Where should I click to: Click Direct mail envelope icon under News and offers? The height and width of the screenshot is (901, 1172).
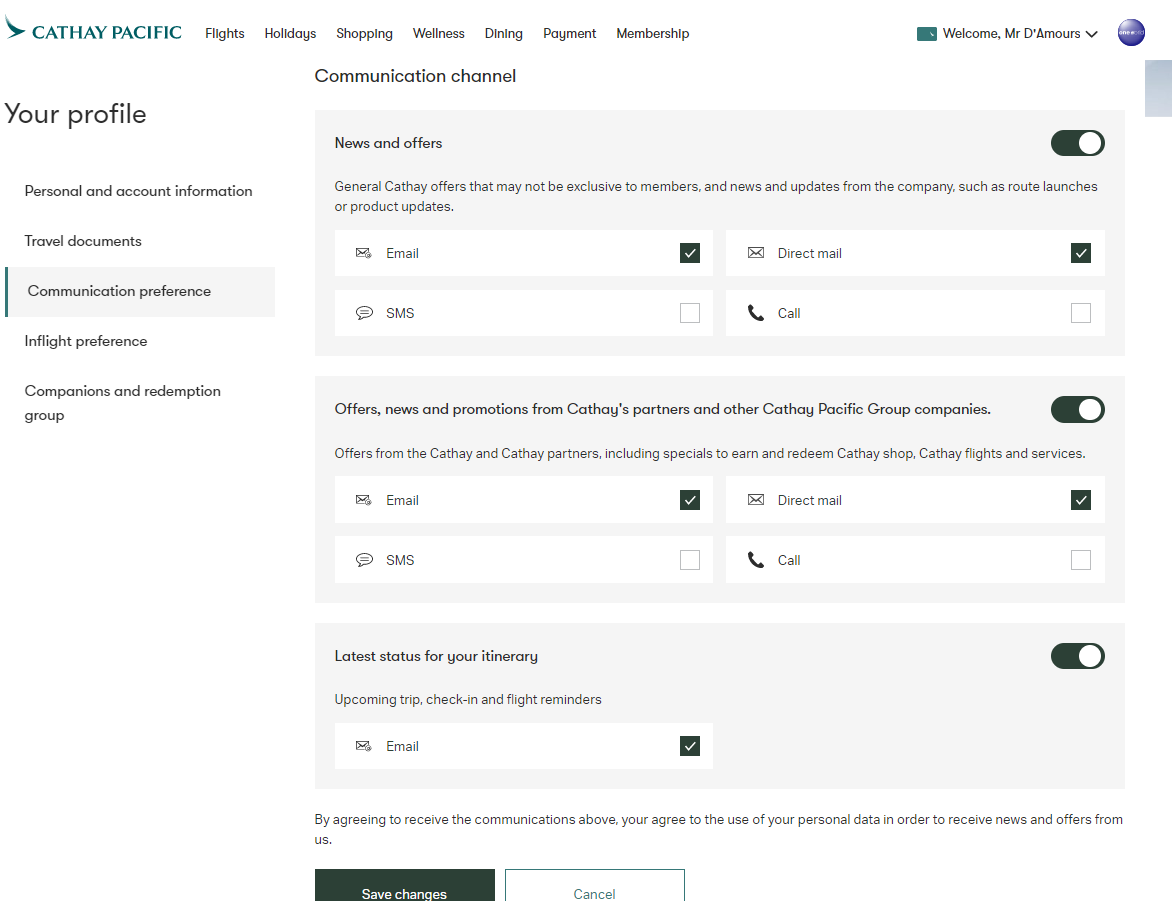point(756,253)
